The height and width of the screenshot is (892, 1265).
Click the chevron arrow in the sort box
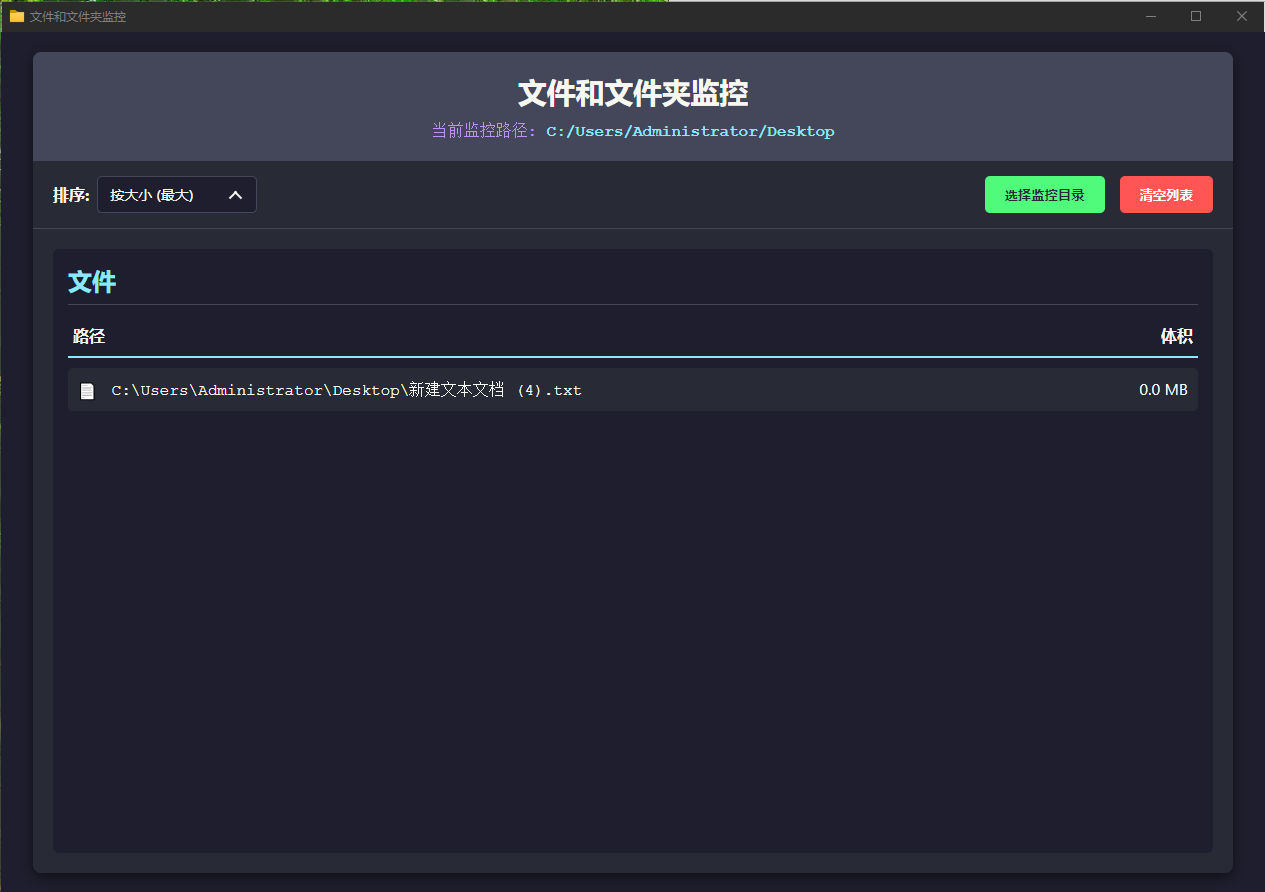[x=236, y=195]
